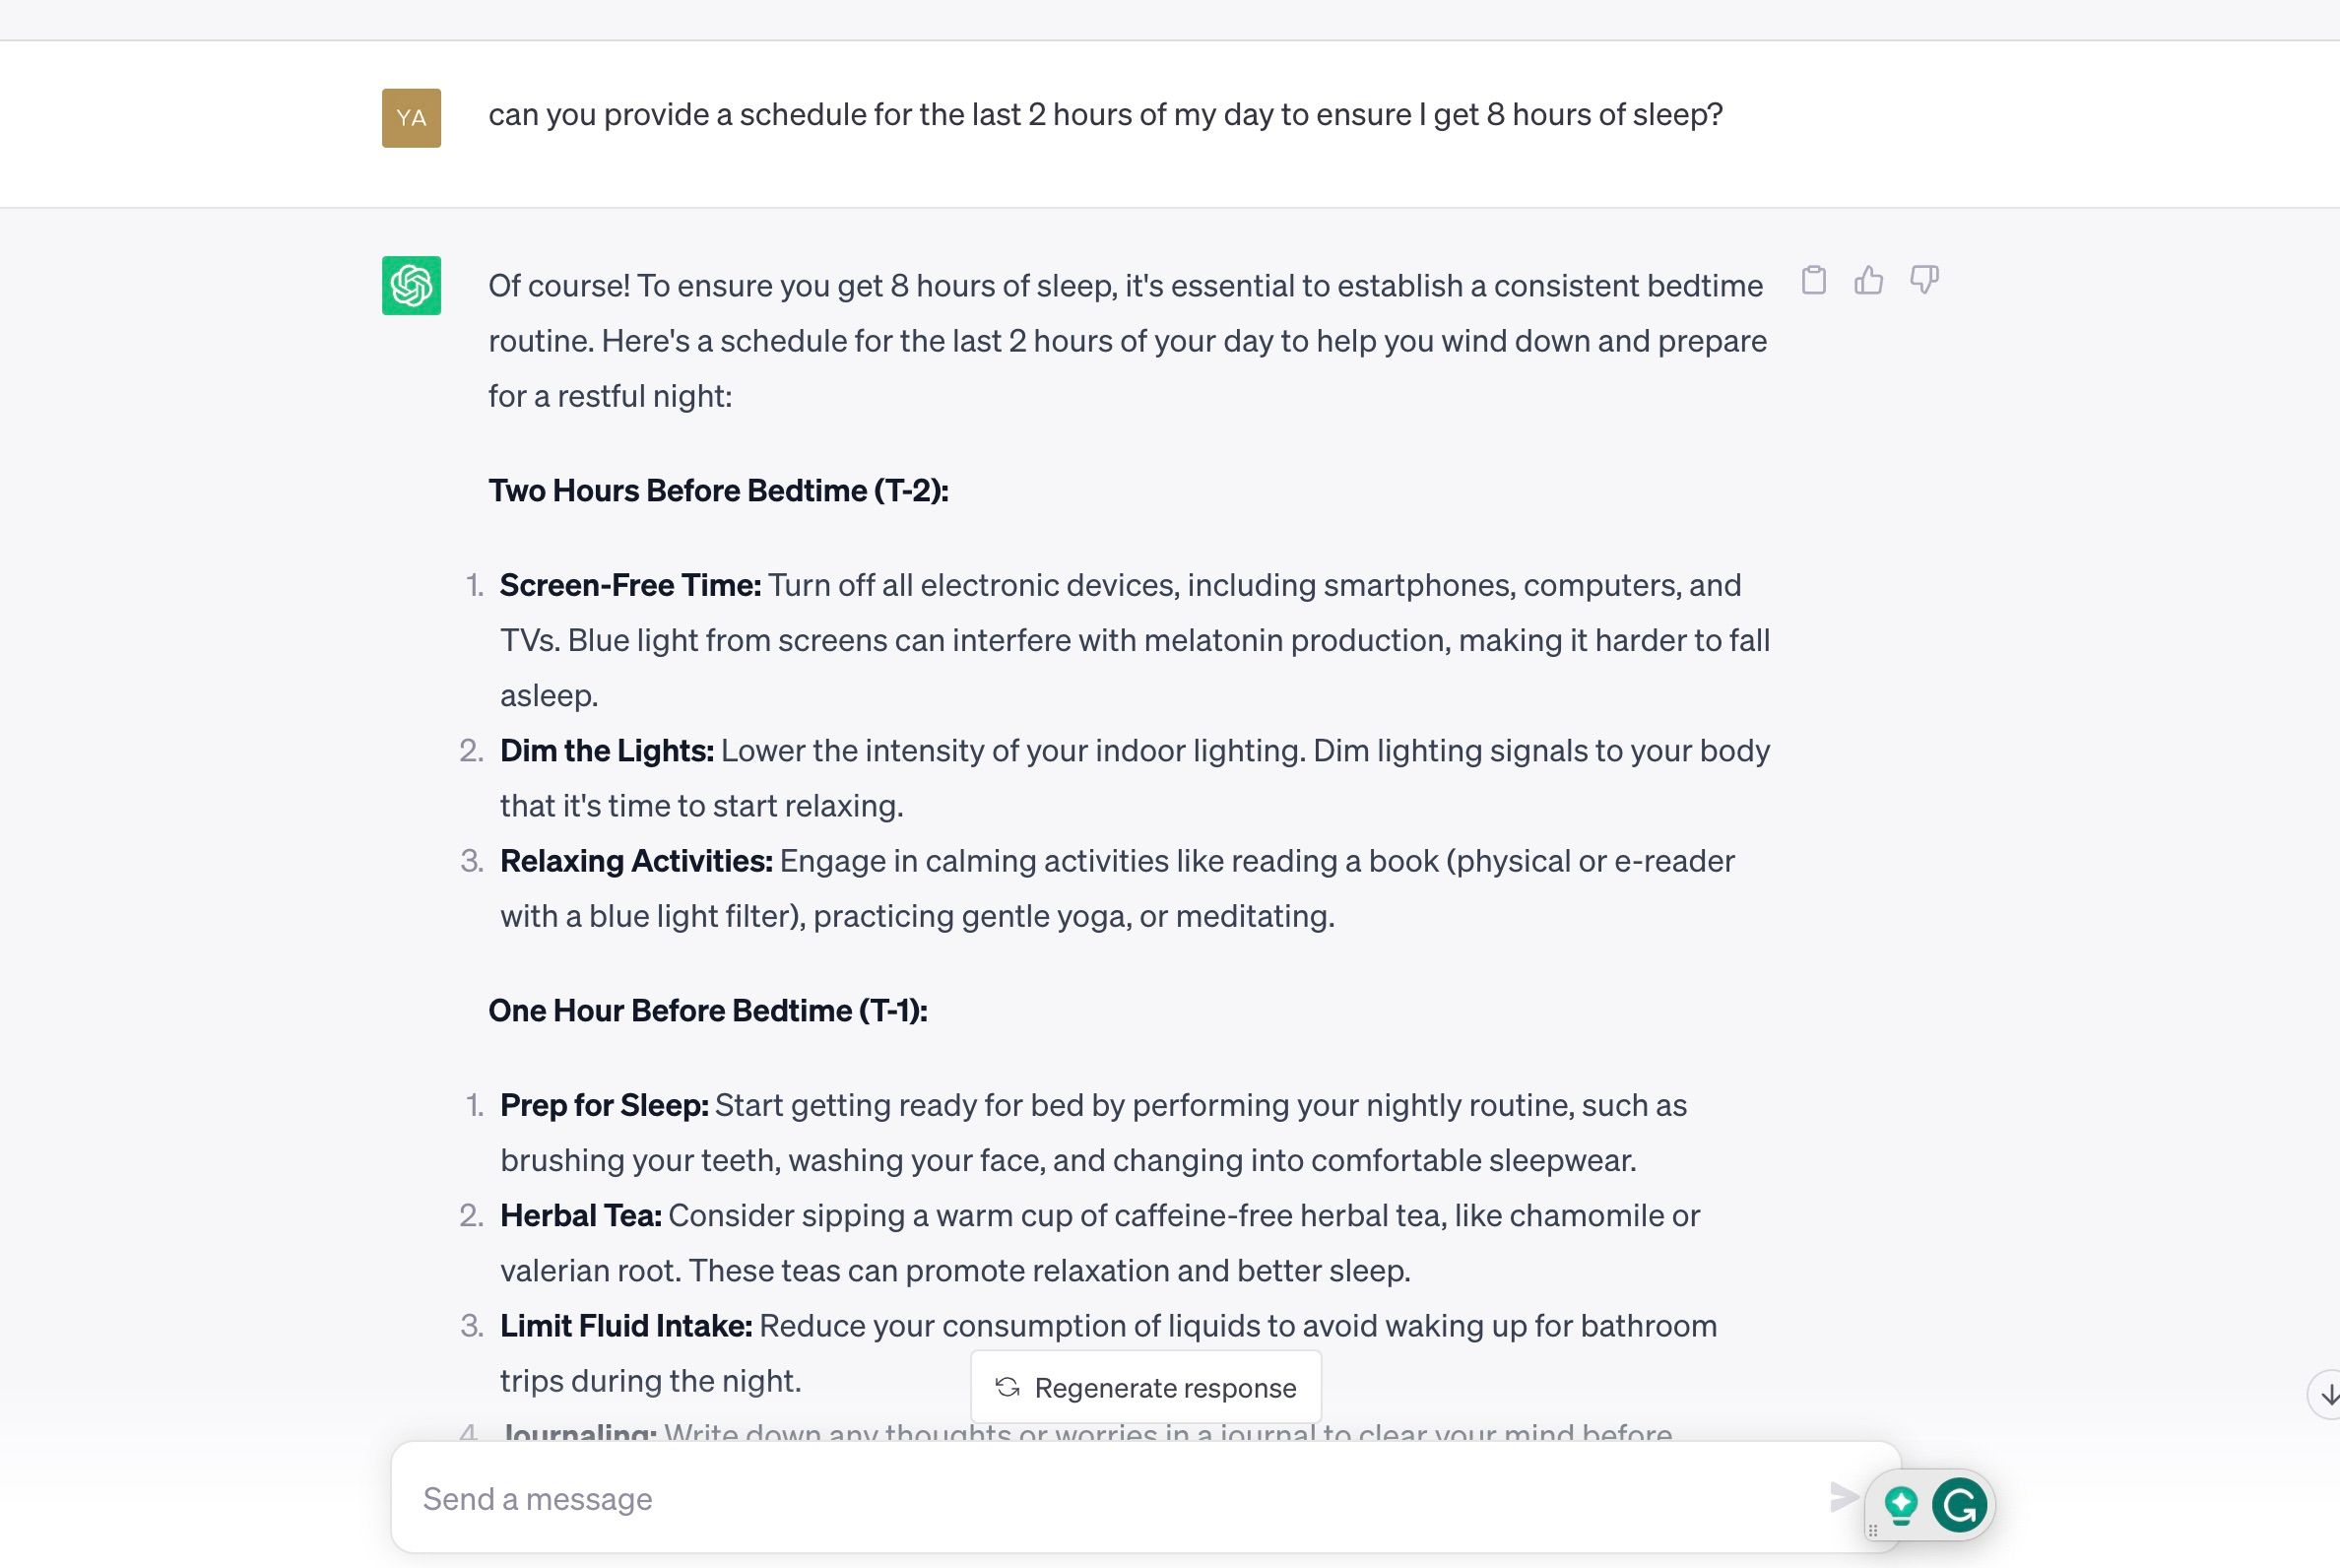Give the response a thumbs down

(1924, 281)
